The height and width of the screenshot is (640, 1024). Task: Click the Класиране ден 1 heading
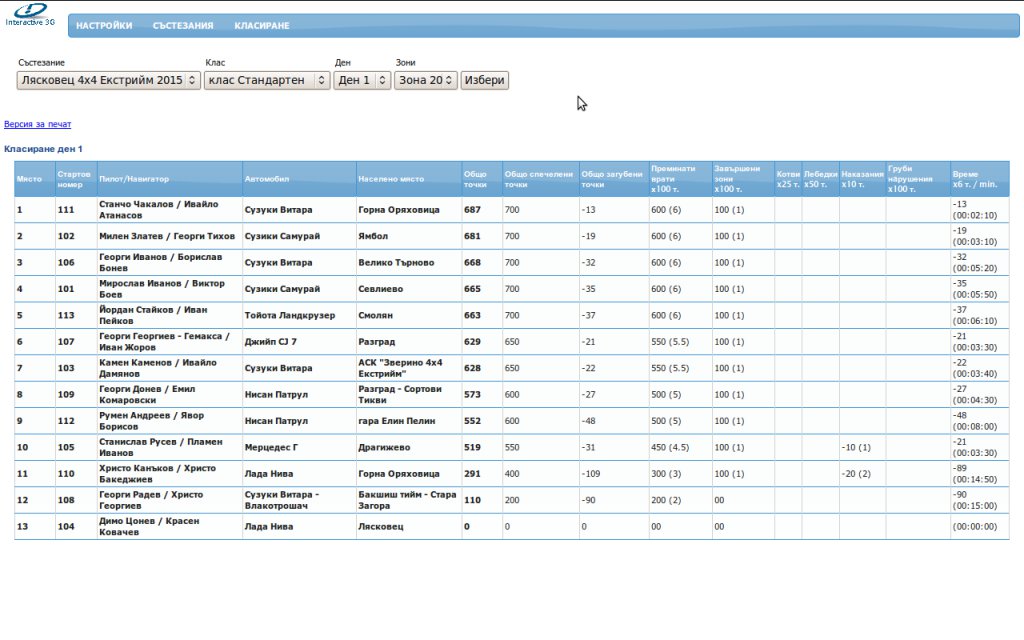click(43, 149)
